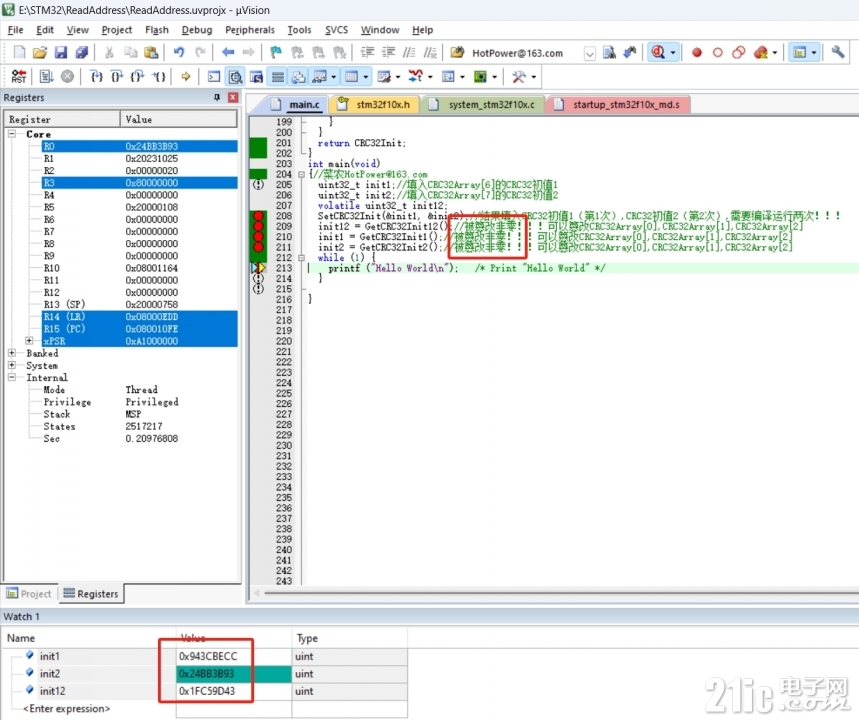Toggle the Disassembly window
The height and width of the screenshot is (720, 859).
(x=236, y=77)
